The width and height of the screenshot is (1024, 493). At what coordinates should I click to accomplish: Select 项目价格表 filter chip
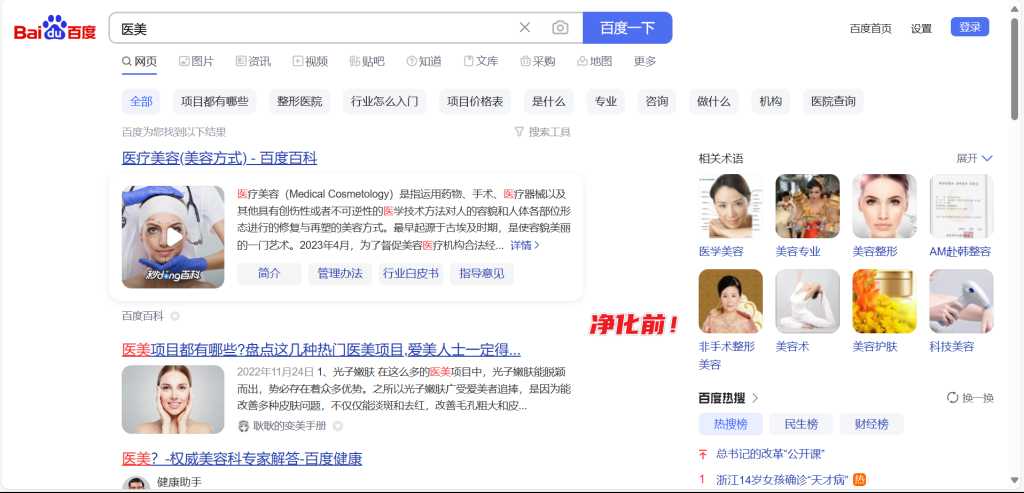[x=475, y=101]
